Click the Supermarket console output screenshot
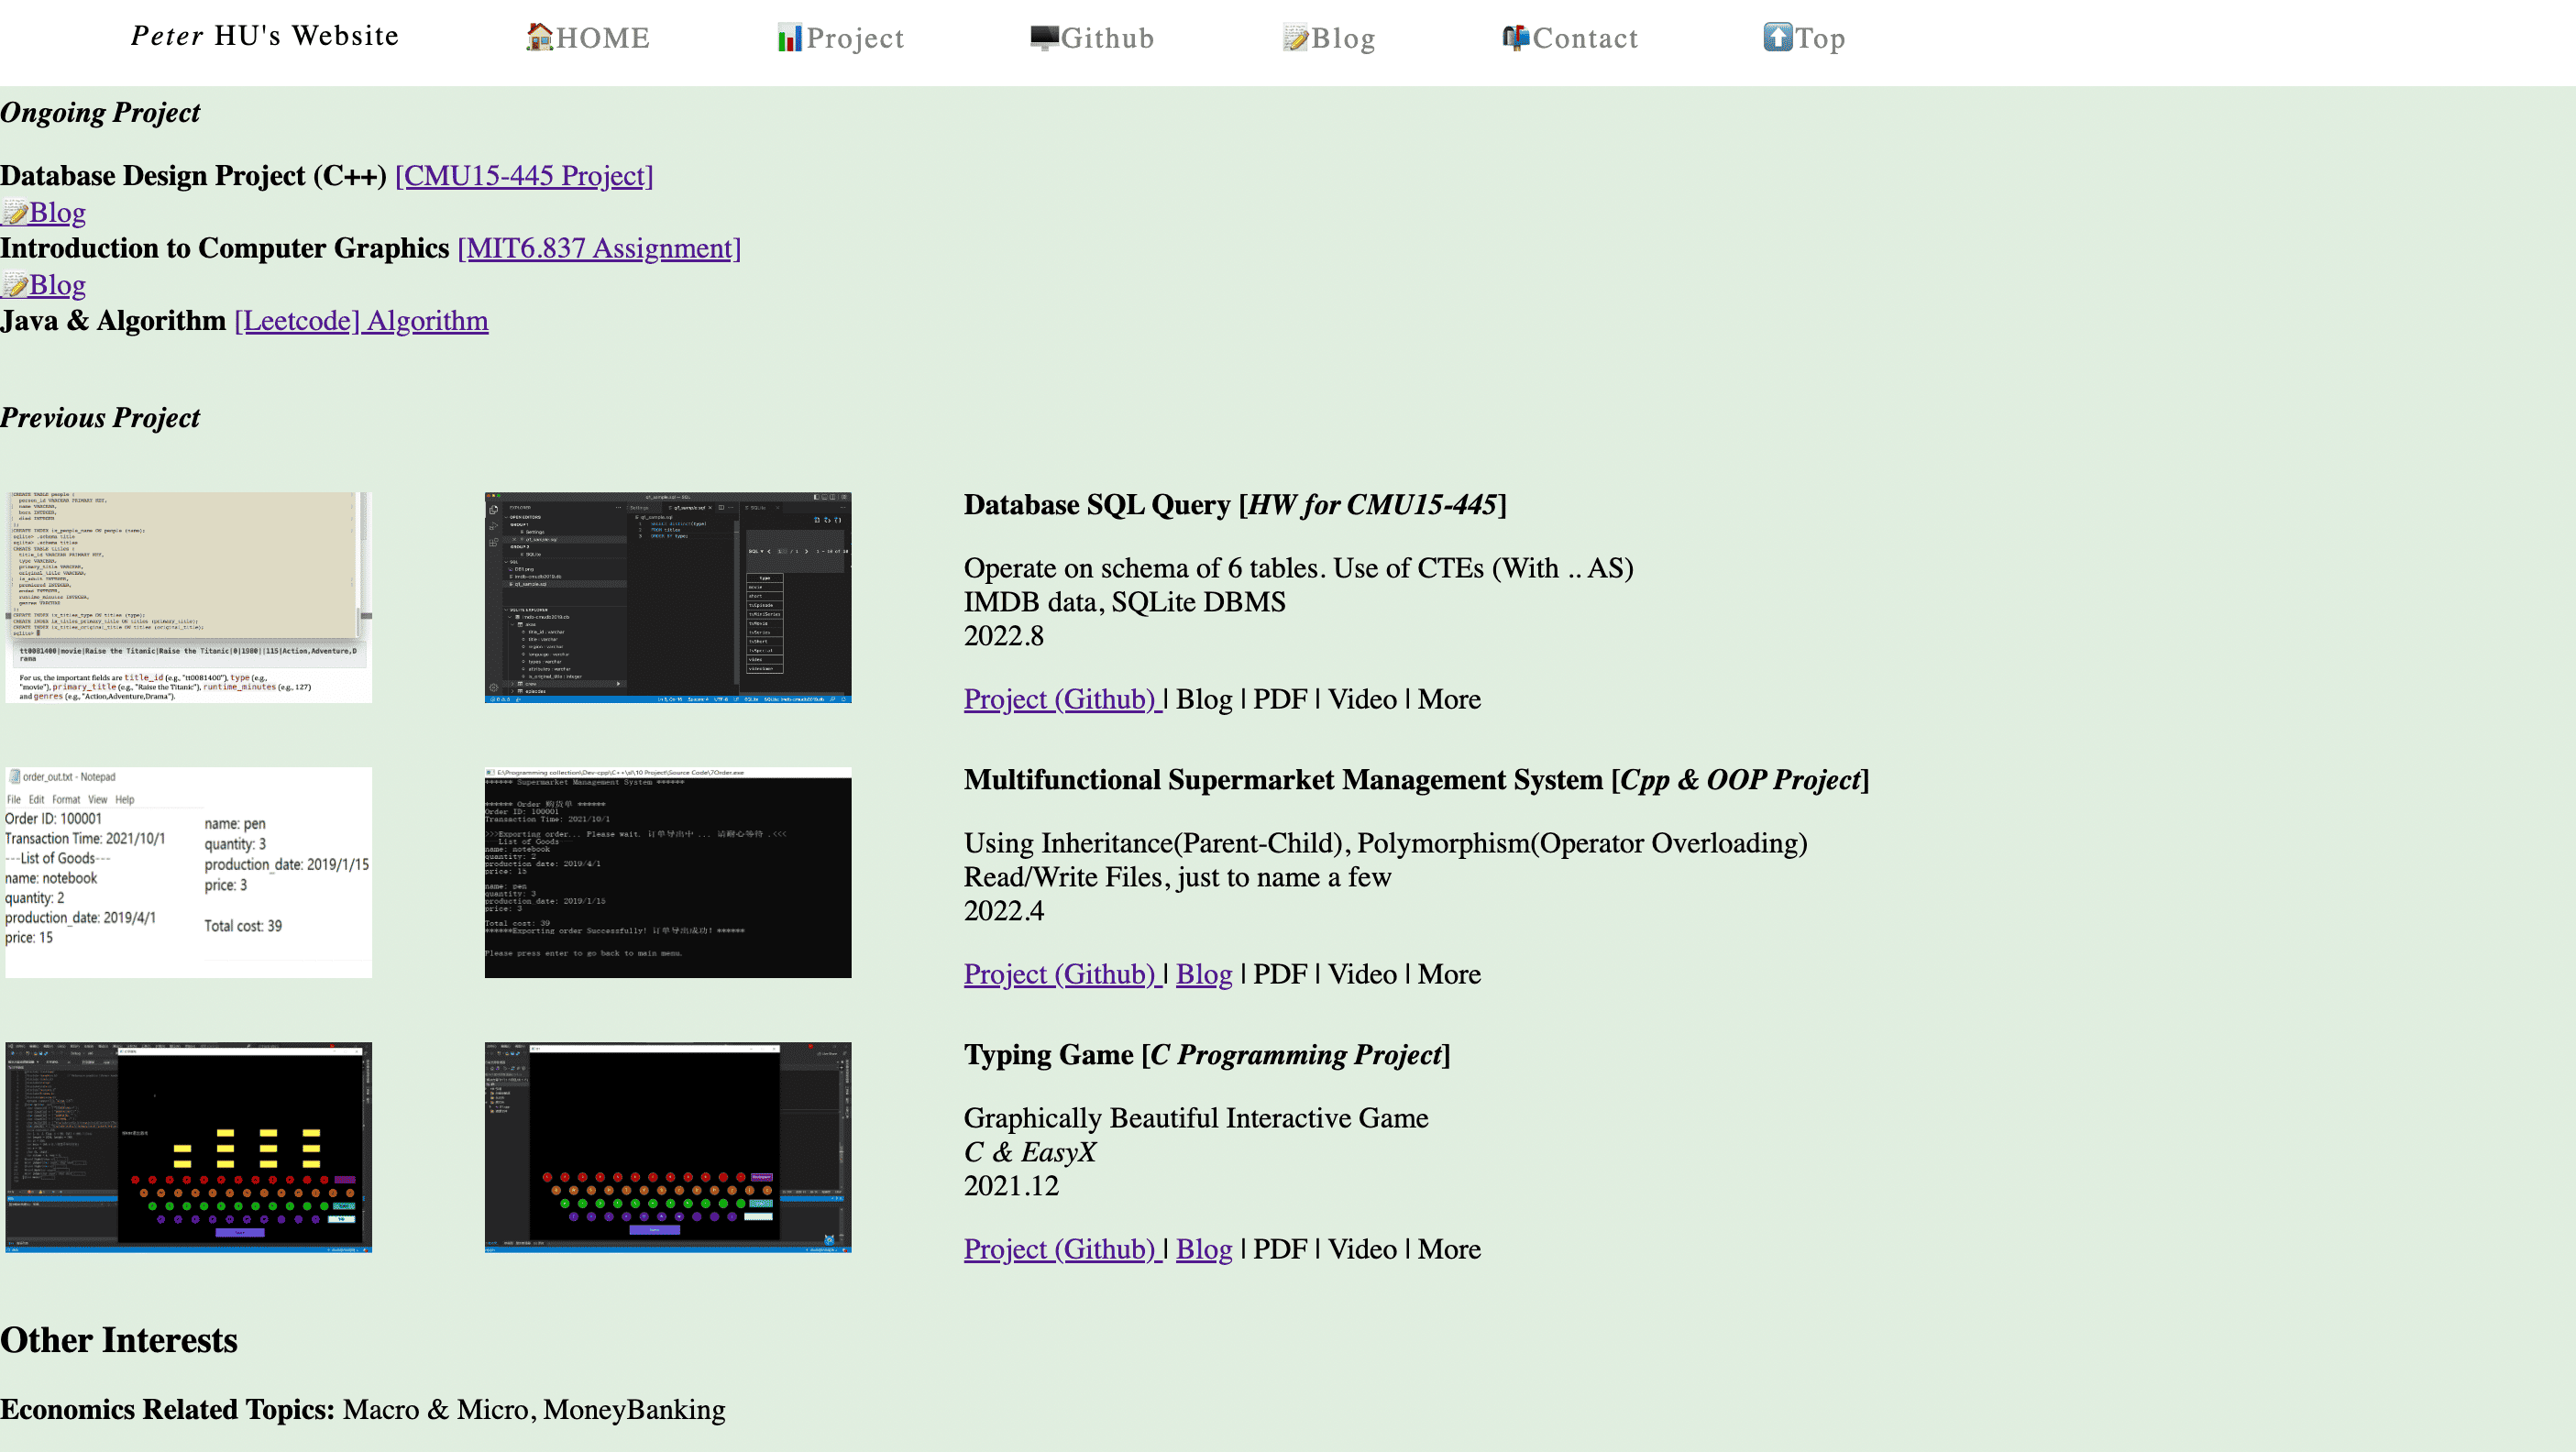 (667, 873)
